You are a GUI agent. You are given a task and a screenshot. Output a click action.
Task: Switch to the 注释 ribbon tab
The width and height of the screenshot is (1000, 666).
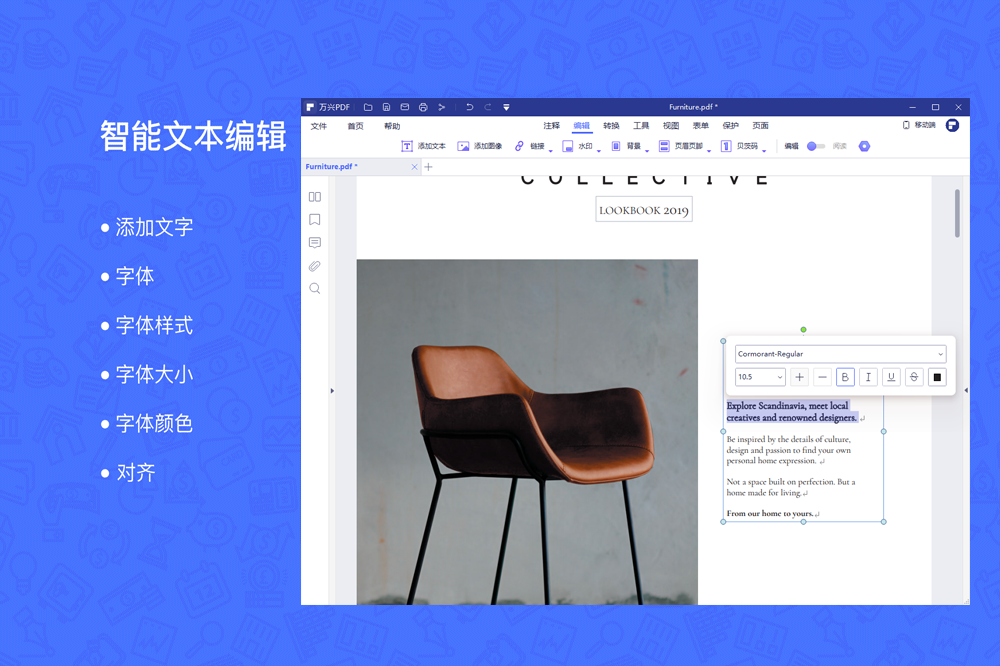[551, 126]
